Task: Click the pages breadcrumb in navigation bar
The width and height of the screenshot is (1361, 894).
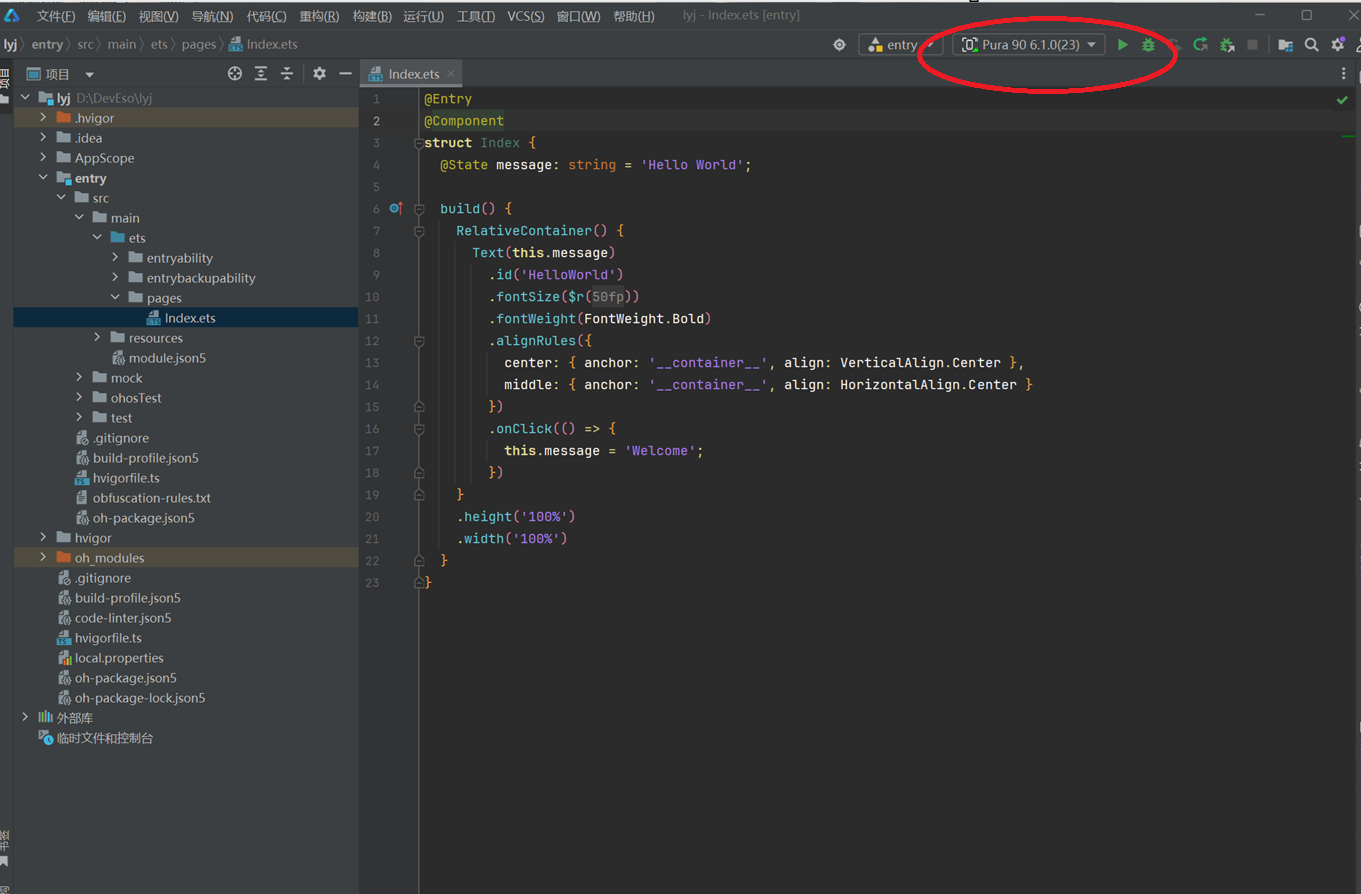Action: pyautogui.click(x=198, y=45)
